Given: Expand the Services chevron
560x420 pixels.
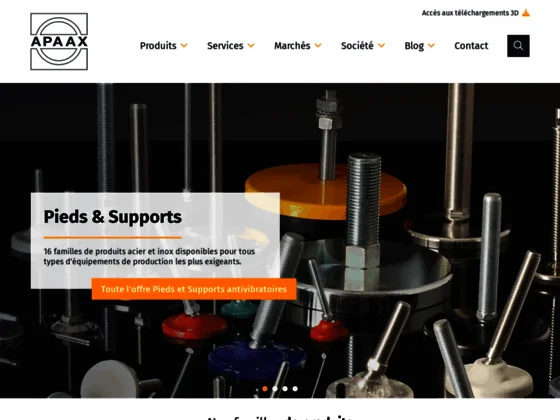Looking at the screenshot, I should [251, 46].
